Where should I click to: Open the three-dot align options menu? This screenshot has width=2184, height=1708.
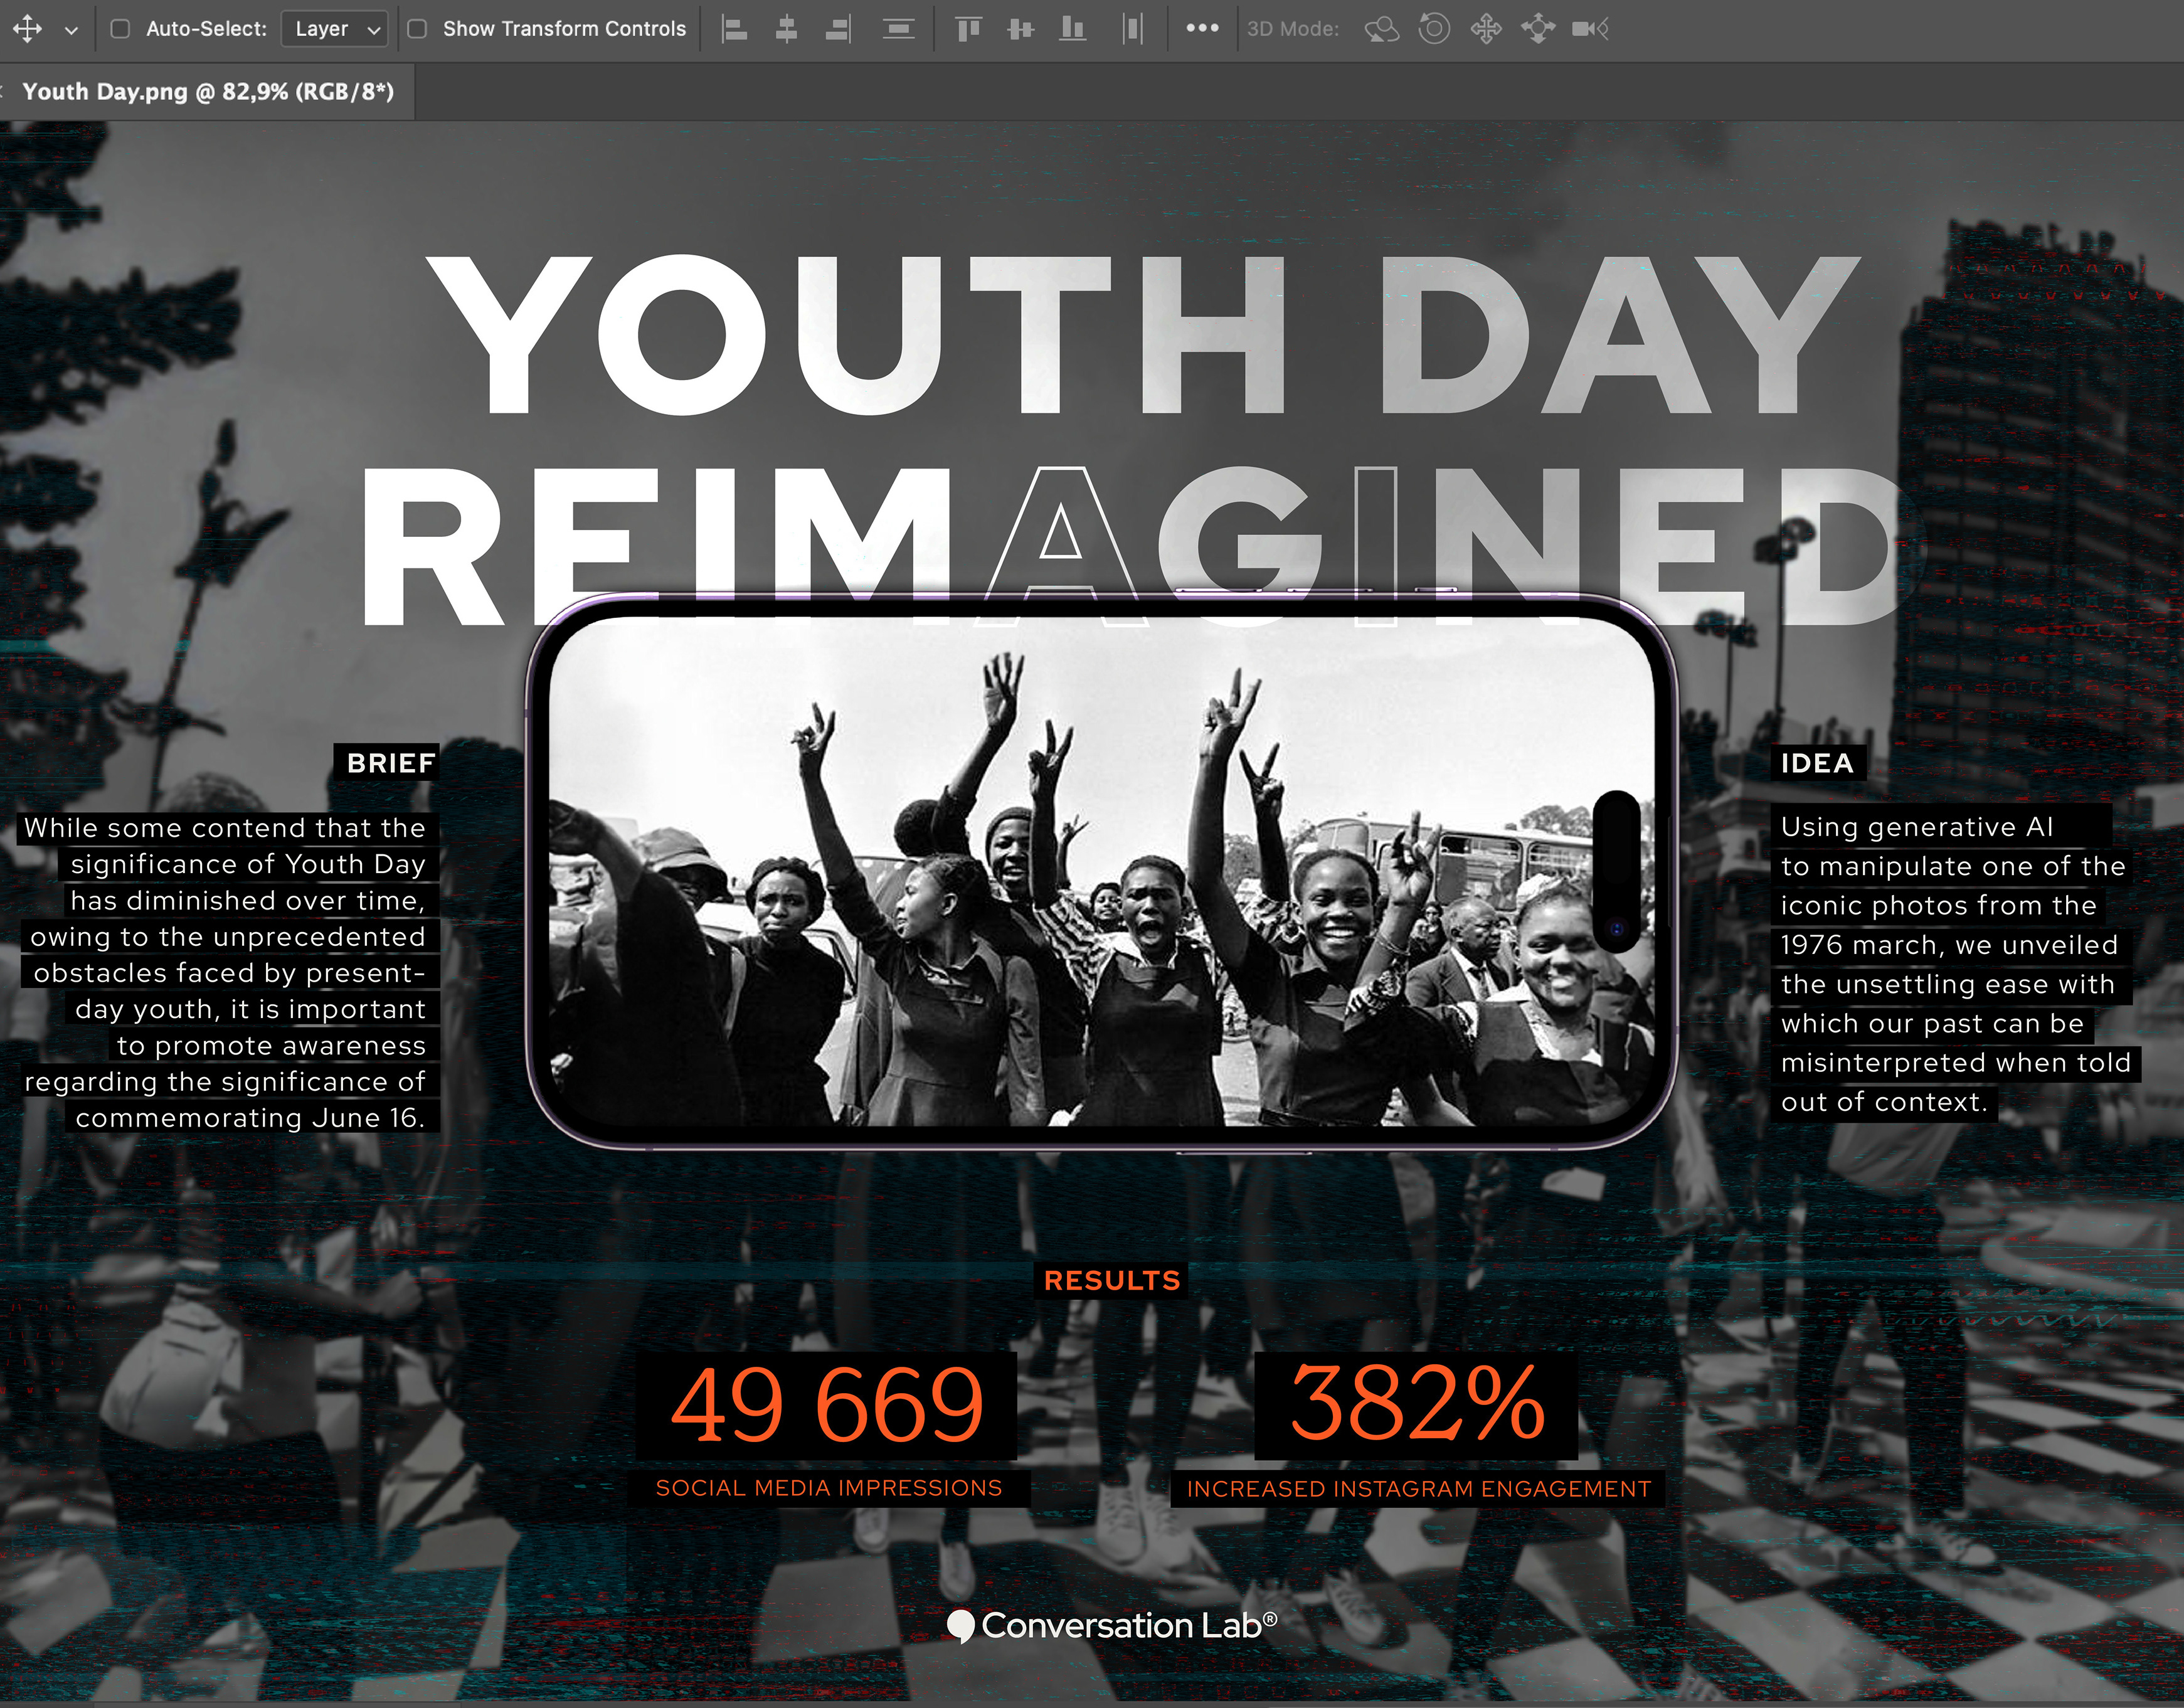1202,28
